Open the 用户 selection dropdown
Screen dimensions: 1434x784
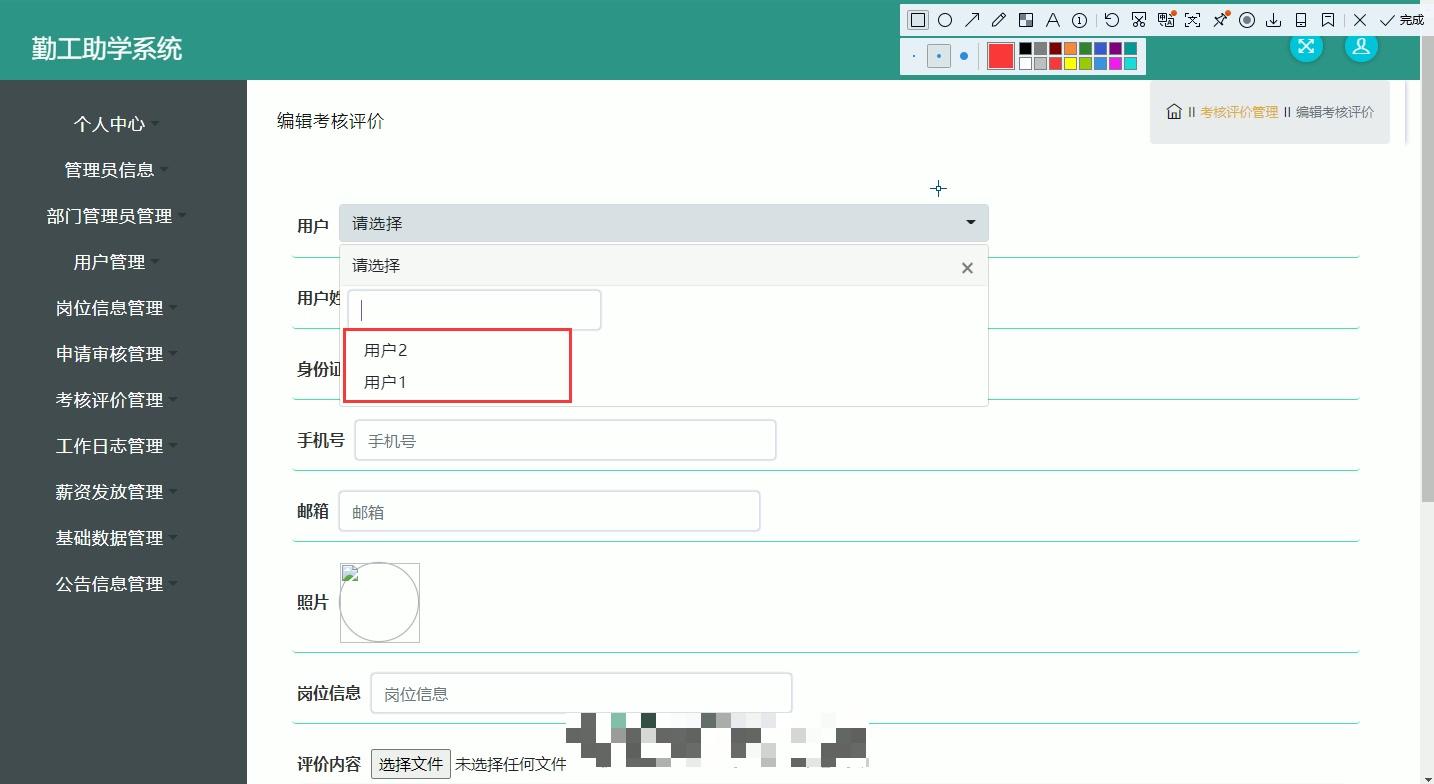tap(662, 222)
